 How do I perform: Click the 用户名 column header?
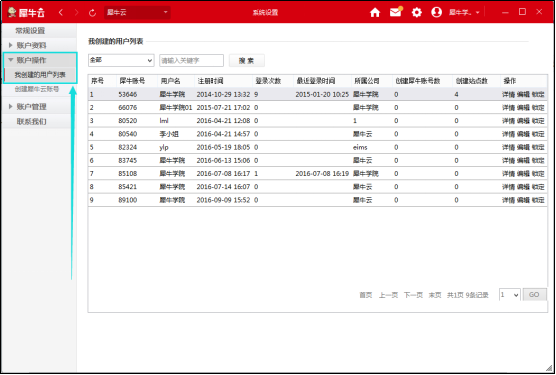coord(171,81)
